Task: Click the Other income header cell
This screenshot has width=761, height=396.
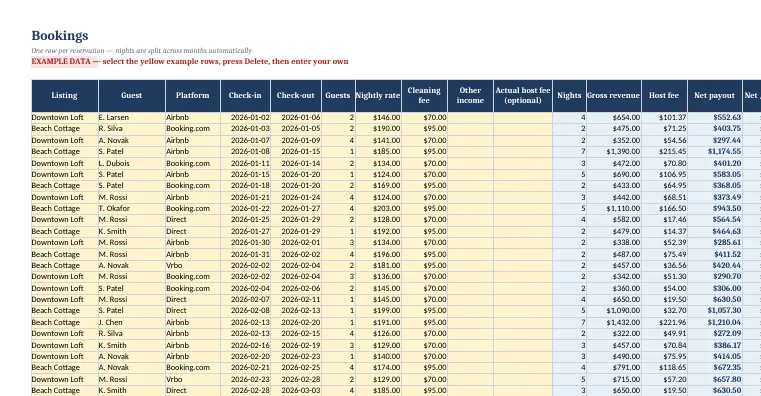Action: [470, 96]
